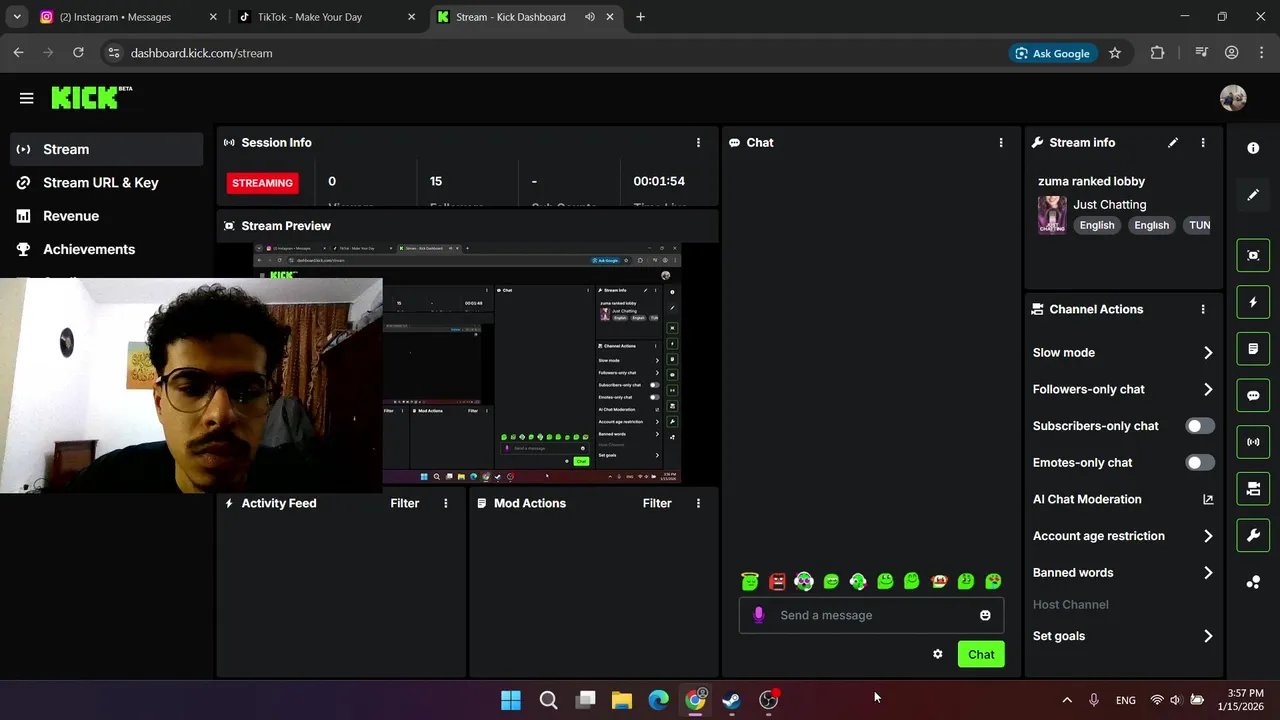Toggle the Mod Actions document icon in toolbar

[1253, 349]
